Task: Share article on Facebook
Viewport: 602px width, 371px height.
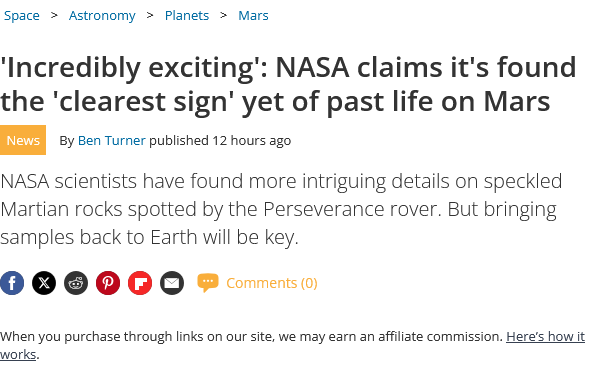Action: click(12, 283)
